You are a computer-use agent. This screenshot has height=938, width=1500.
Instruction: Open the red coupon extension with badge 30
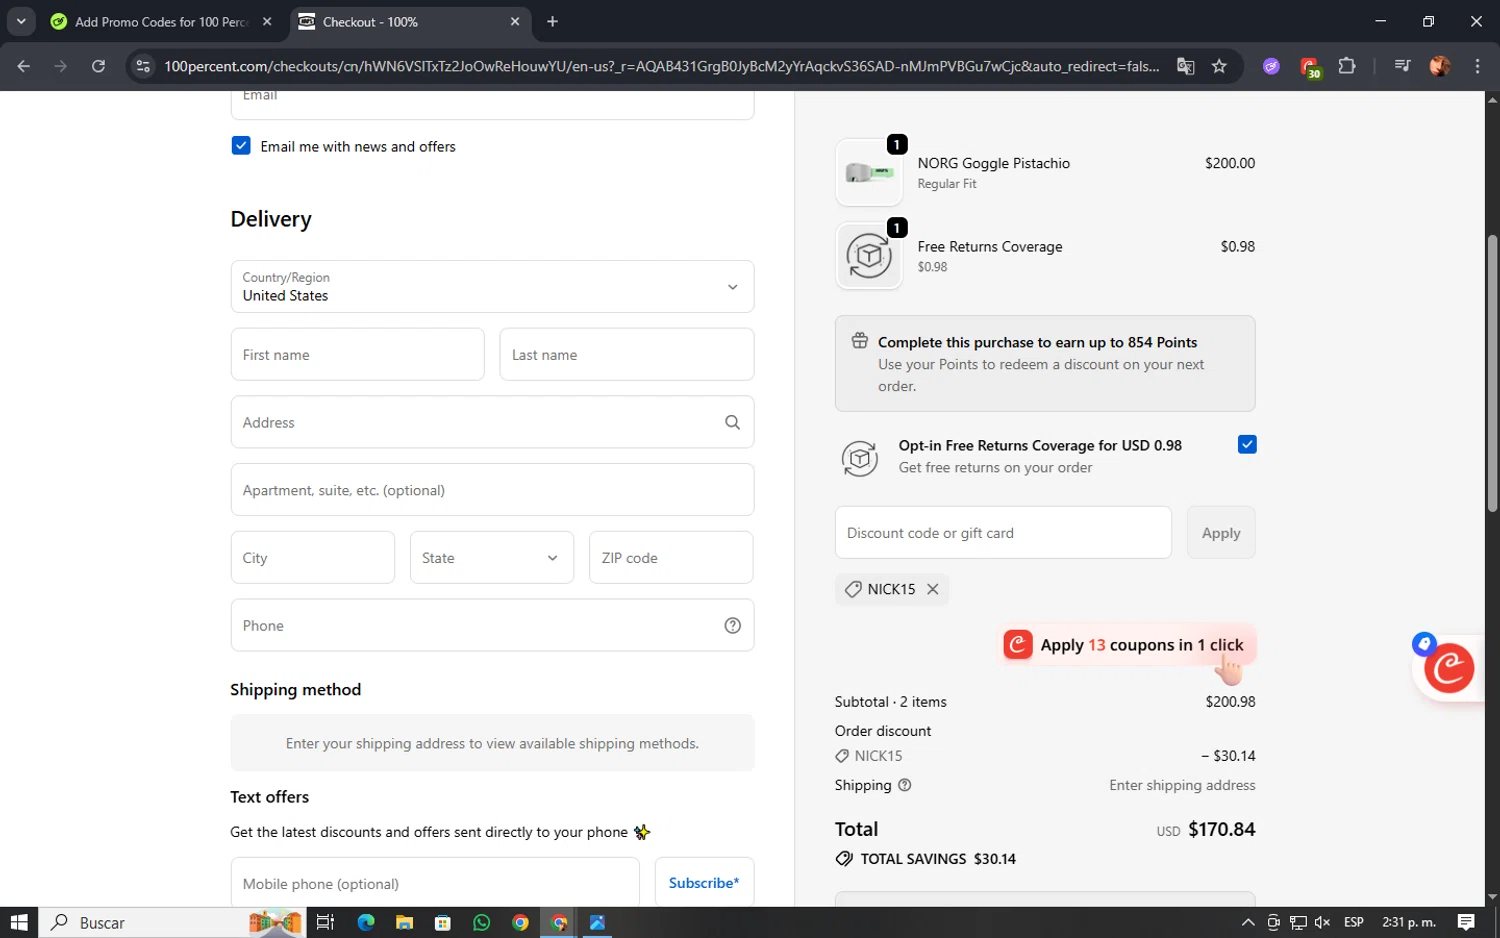point(1309,67)
